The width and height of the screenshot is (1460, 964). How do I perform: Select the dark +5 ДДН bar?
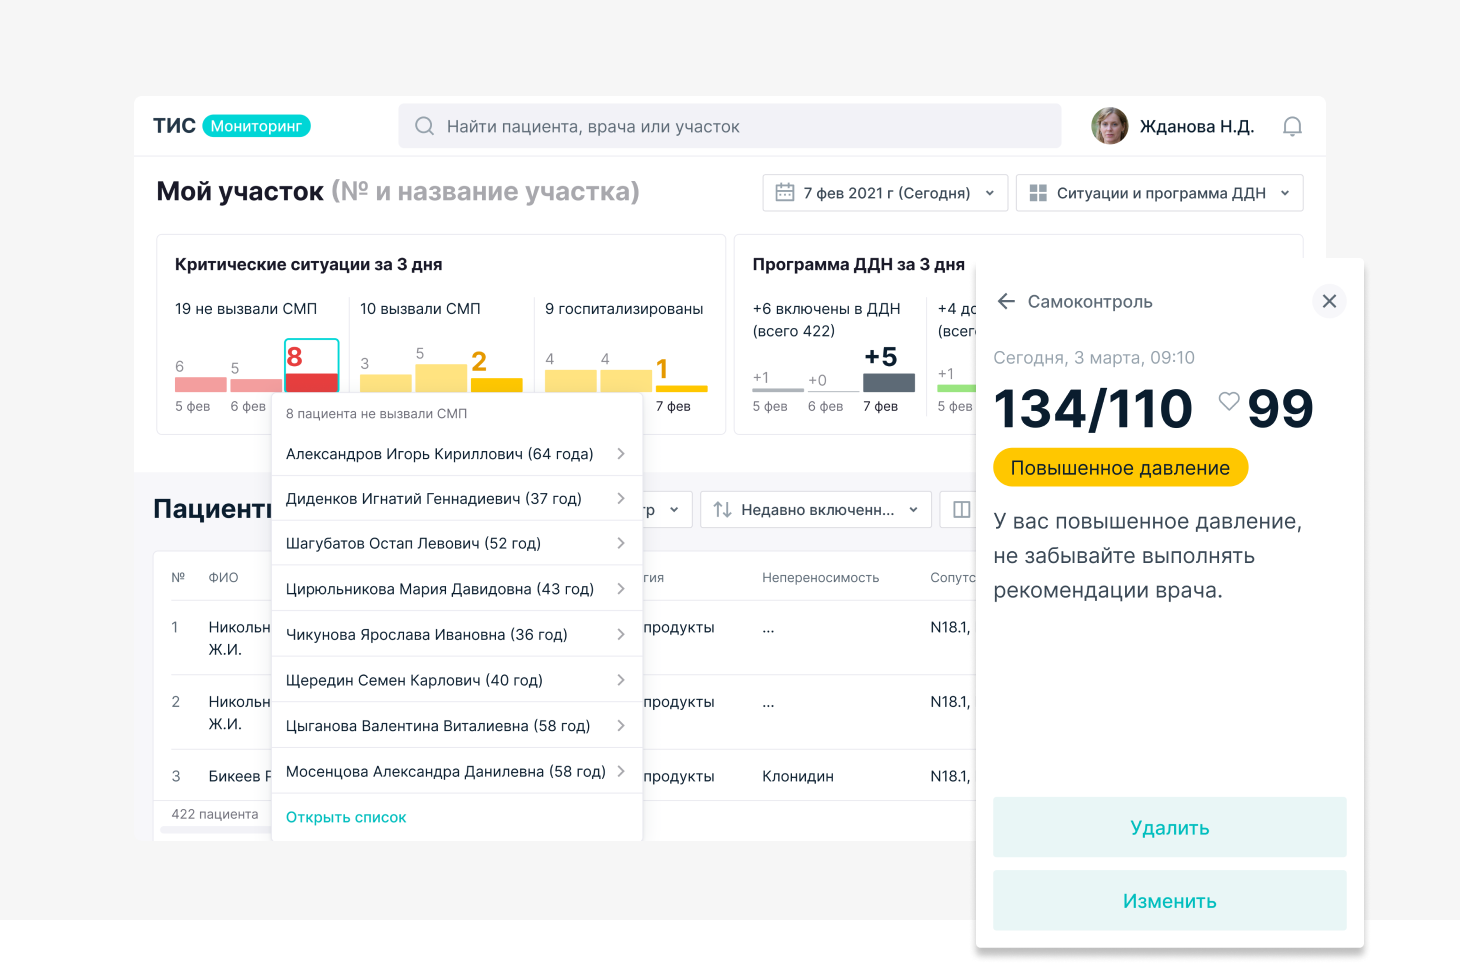[889, 382]
